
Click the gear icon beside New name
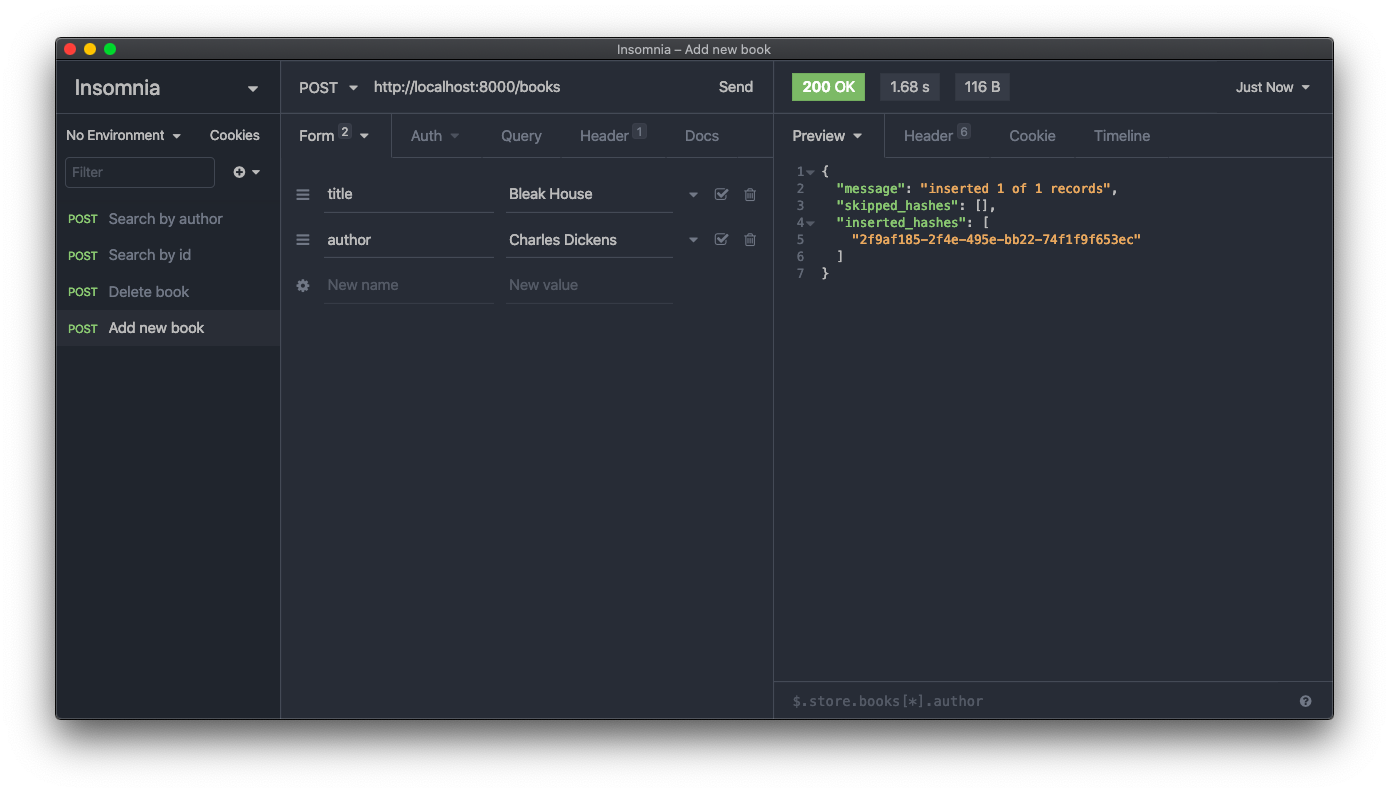click(303, 286)
